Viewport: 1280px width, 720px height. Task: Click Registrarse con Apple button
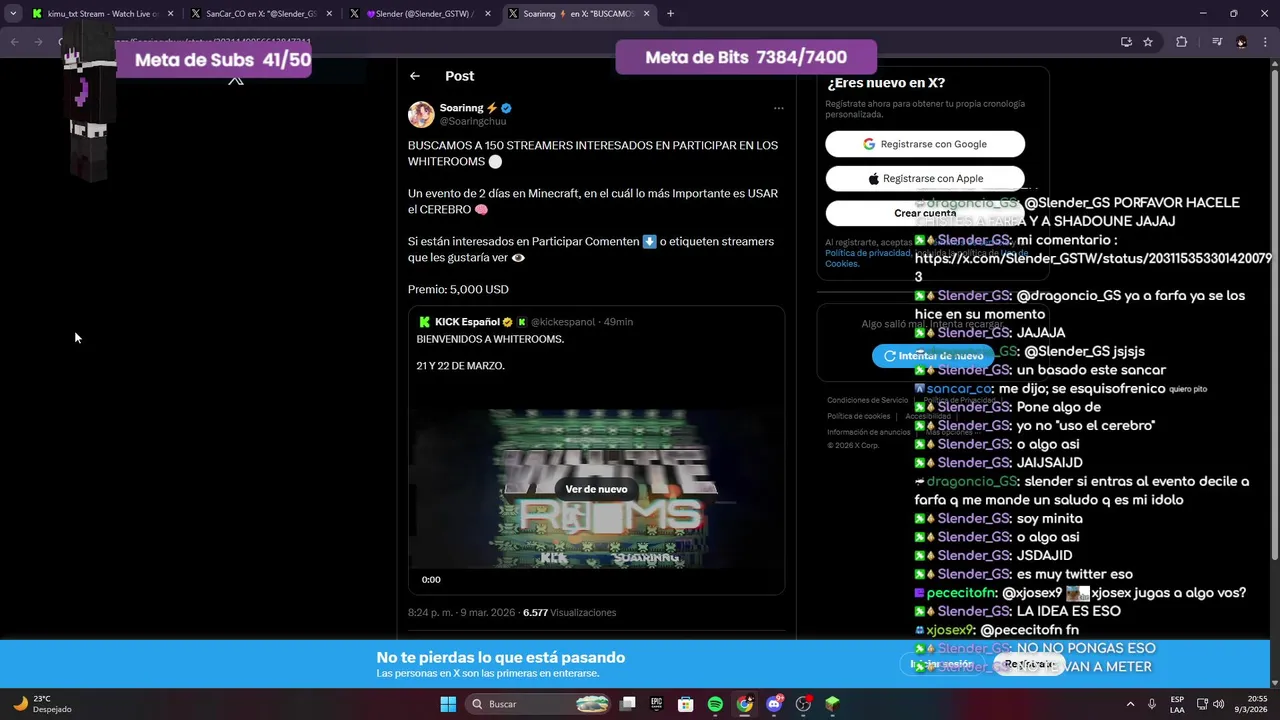tap(925, 178)
